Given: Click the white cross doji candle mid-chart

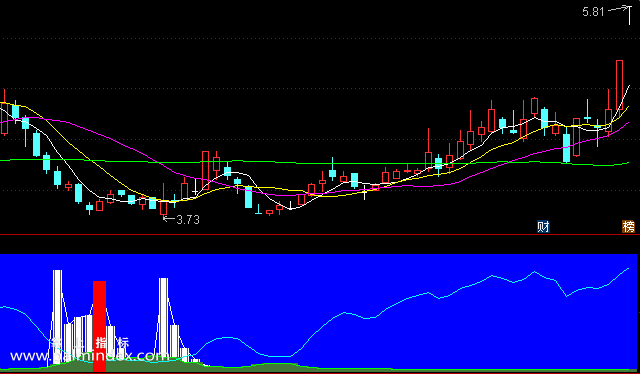Looking at the screenshot, I should 364,192.
